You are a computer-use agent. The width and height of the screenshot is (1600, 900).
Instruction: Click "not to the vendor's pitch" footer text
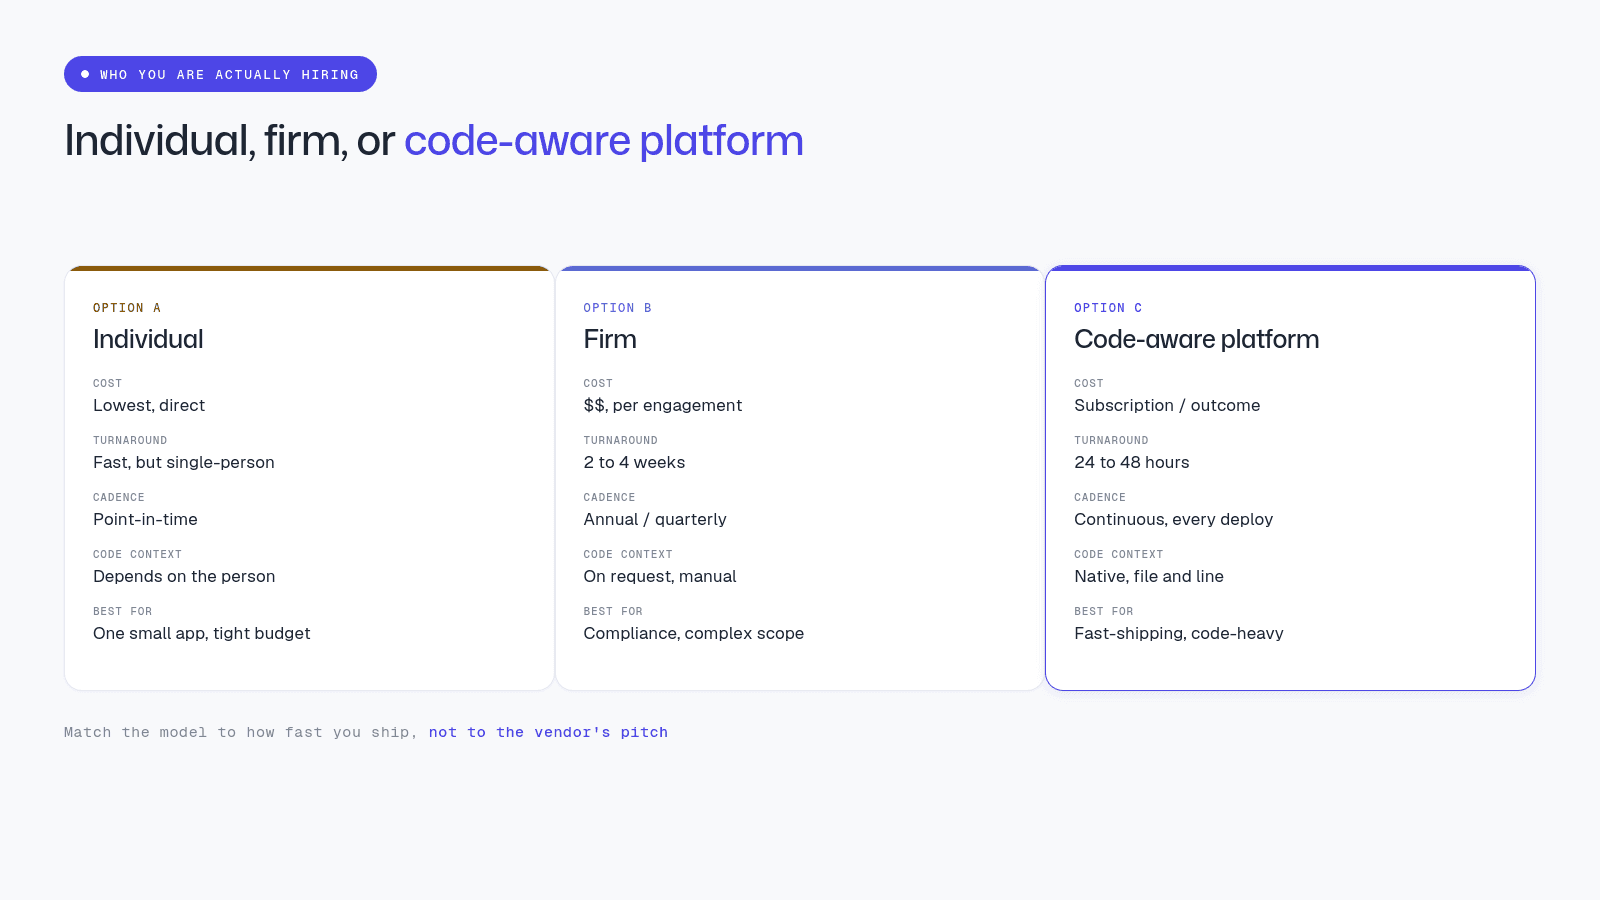548,732
